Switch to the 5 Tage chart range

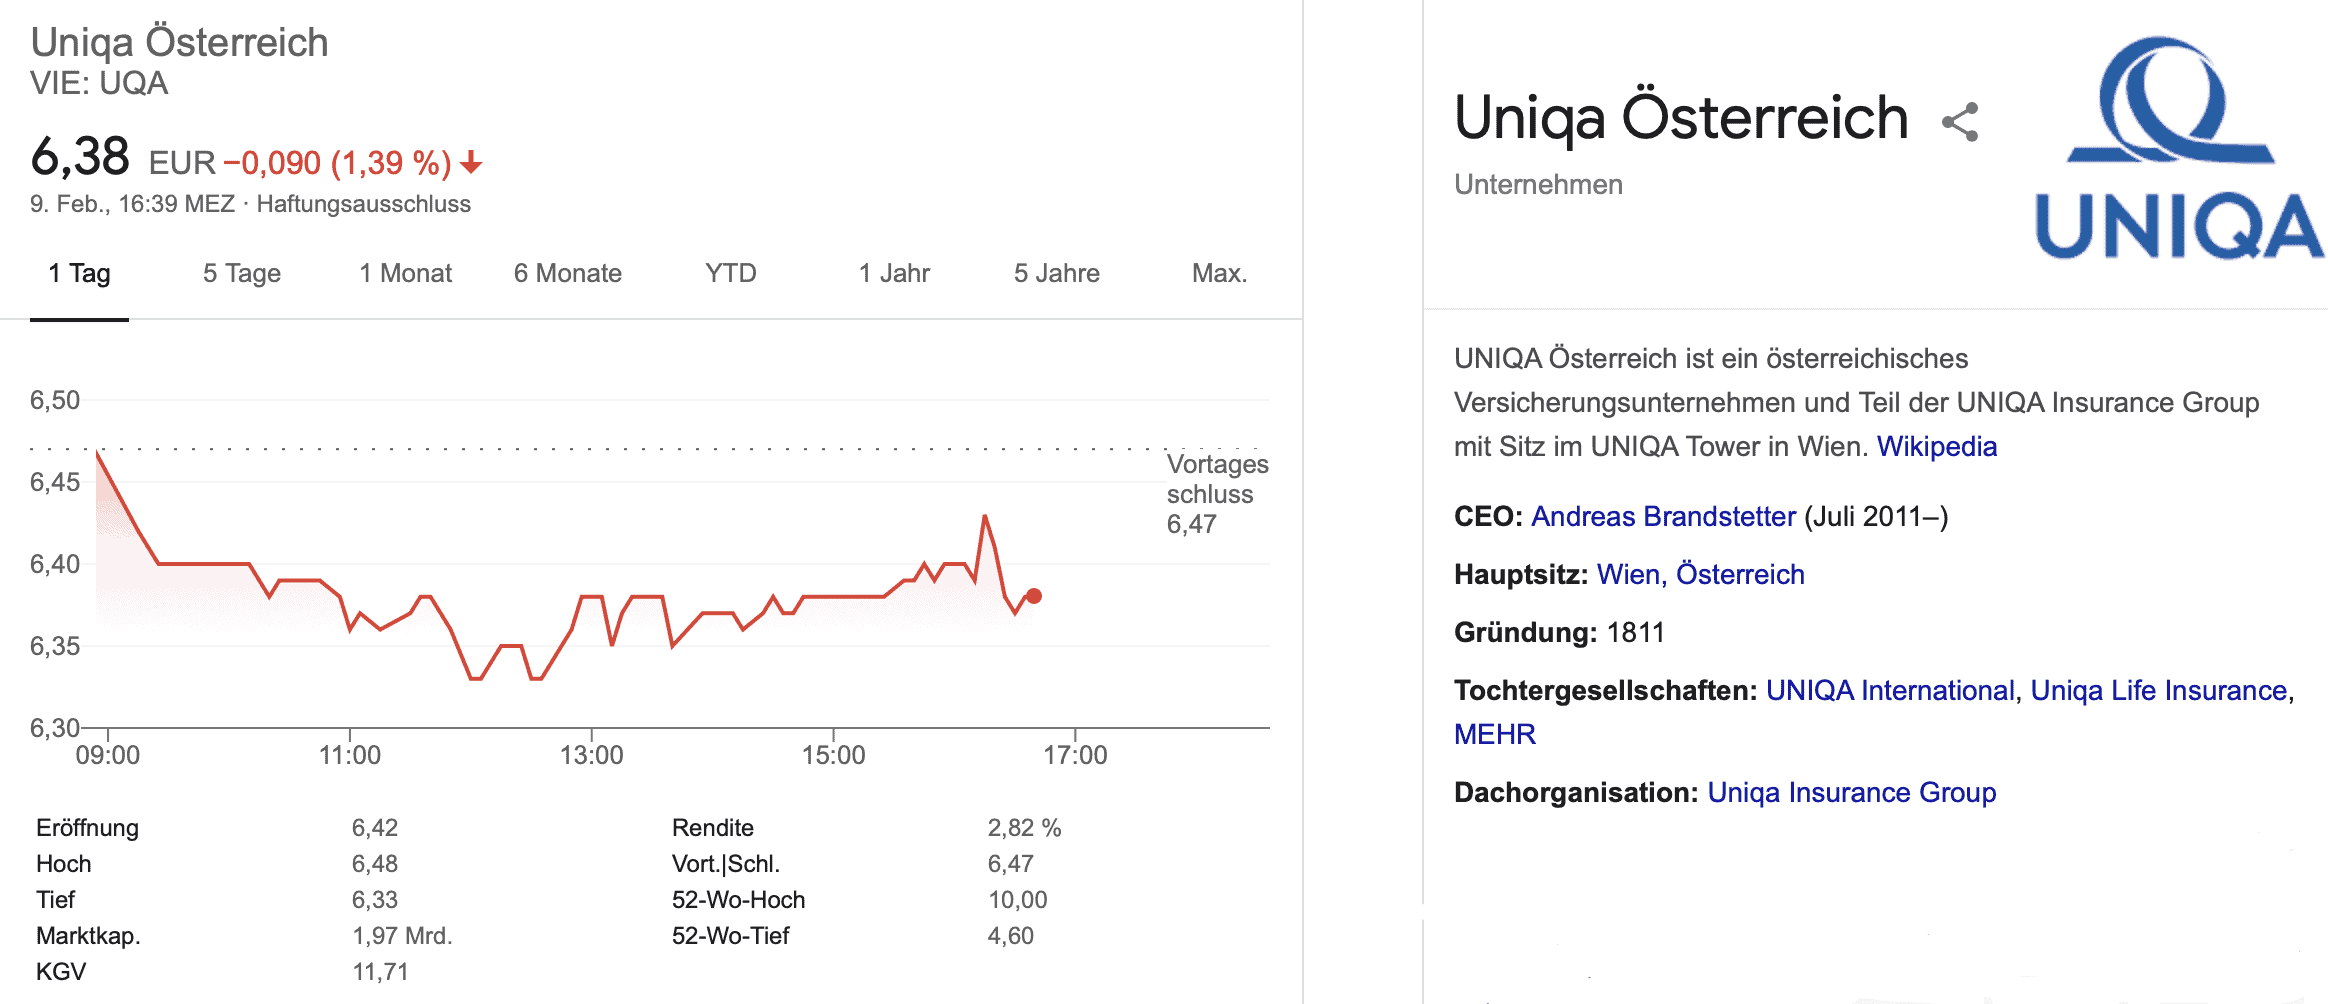(241, 273)
